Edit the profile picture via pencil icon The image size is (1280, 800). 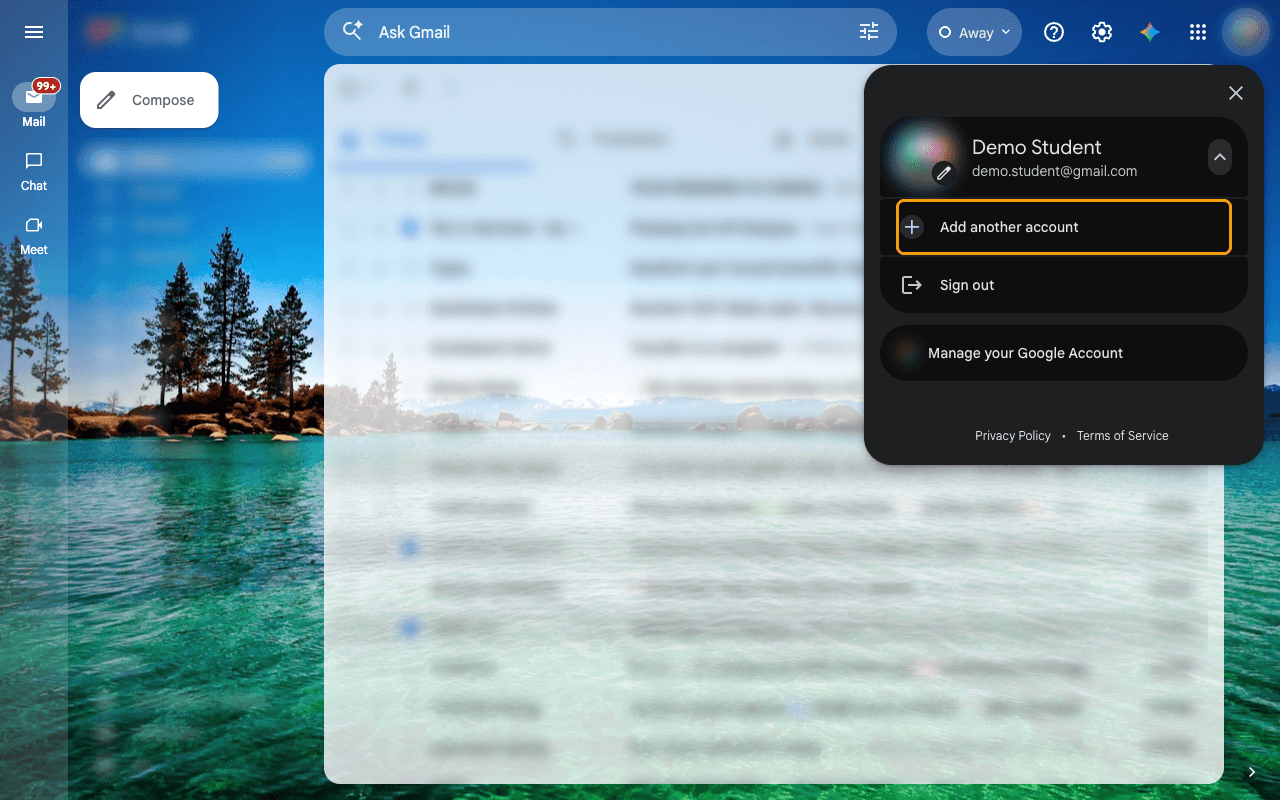coord(944,173)
